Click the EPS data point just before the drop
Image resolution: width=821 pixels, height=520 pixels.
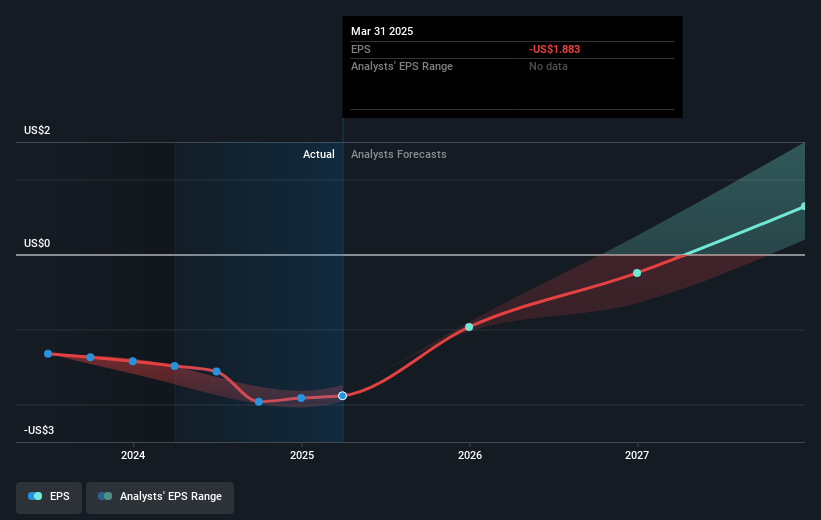click(x=216, y=371)
